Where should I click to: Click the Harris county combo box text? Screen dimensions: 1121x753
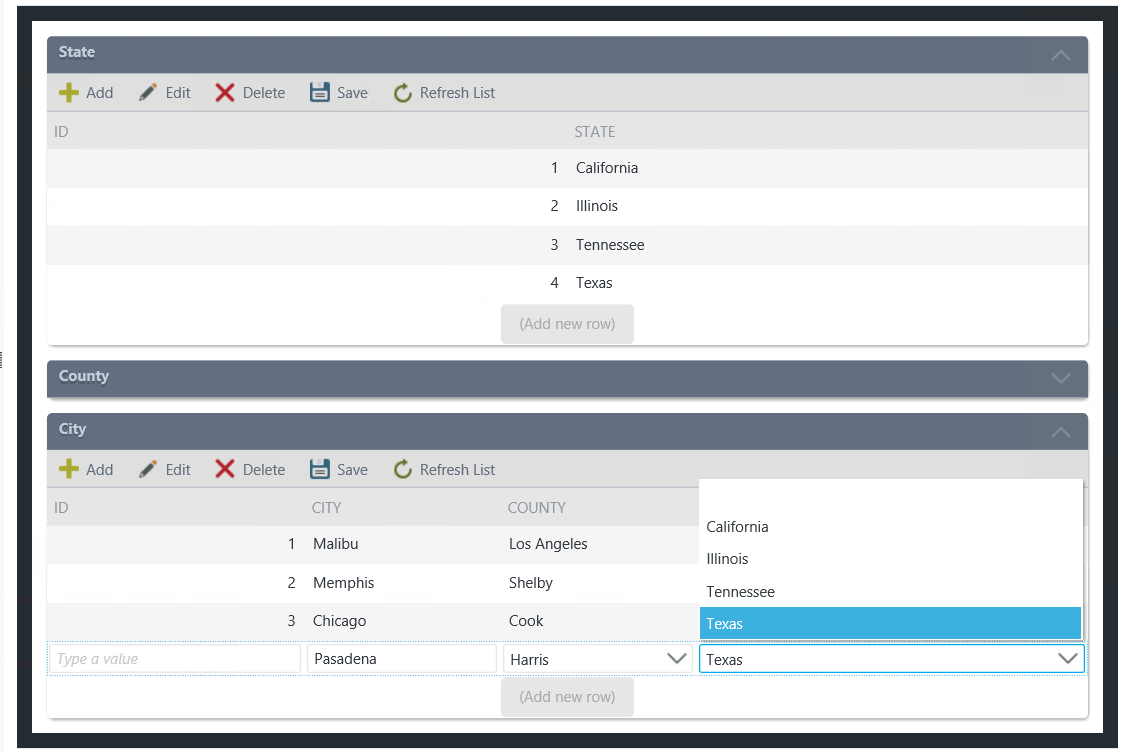pos(529,660)
